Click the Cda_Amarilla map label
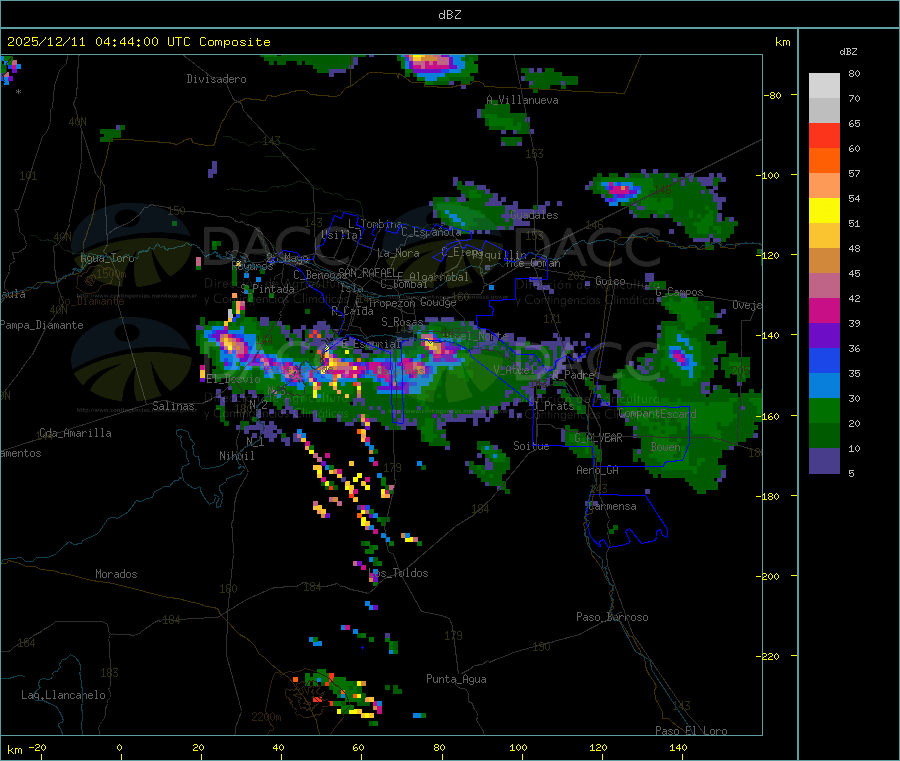Image resolution: width=900 pixels, height=761 pixels. pos(75,433)
